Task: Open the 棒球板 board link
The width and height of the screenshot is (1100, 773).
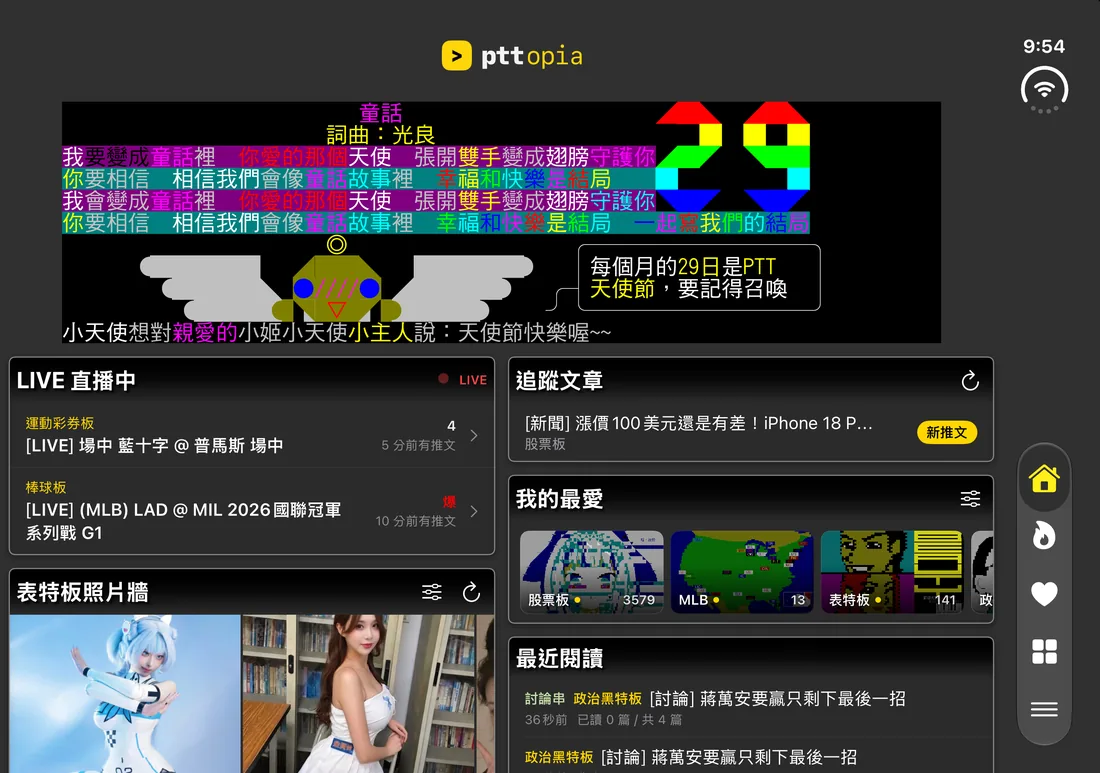Action: [46, 487]
